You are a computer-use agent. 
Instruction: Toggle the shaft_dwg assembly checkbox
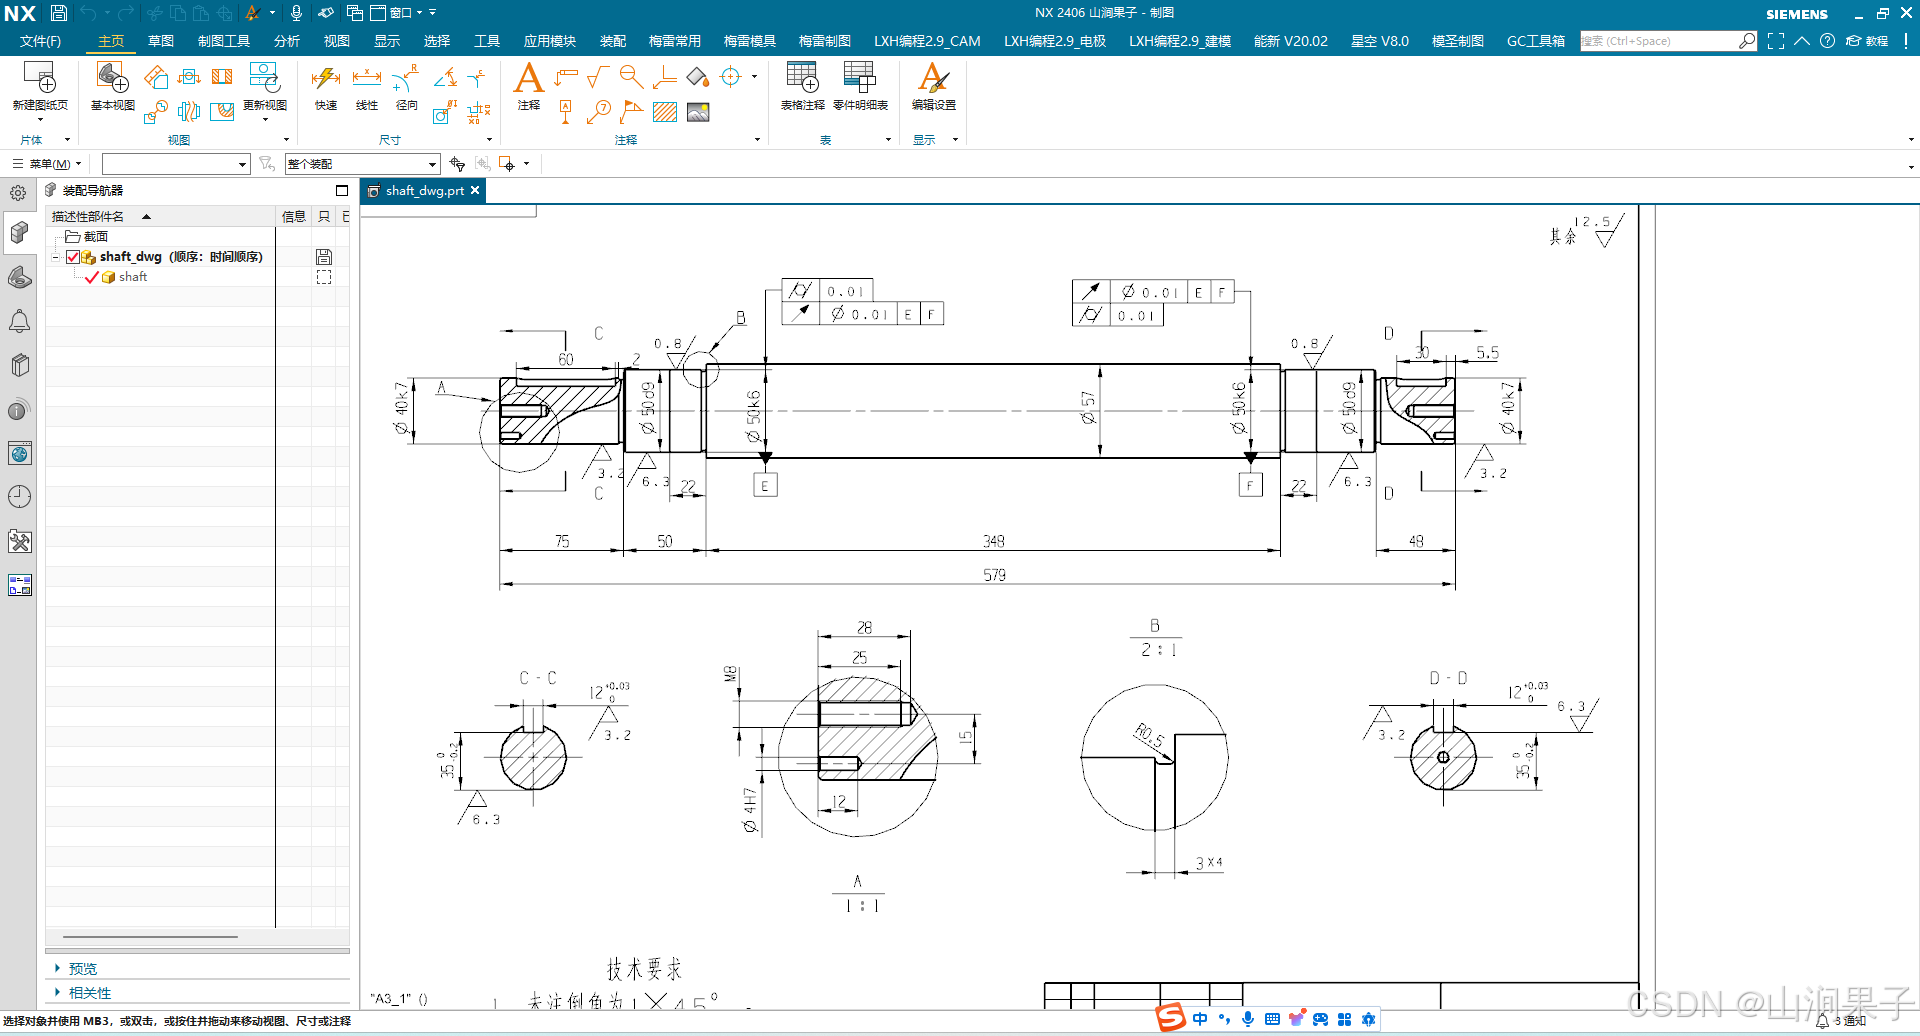(73, 257)
